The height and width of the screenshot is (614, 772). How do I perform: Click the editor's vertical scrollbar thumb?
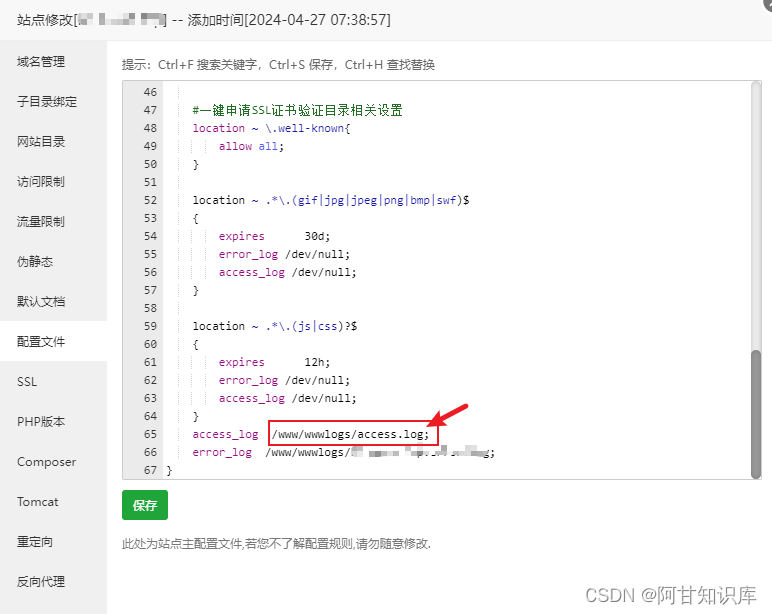756,414
